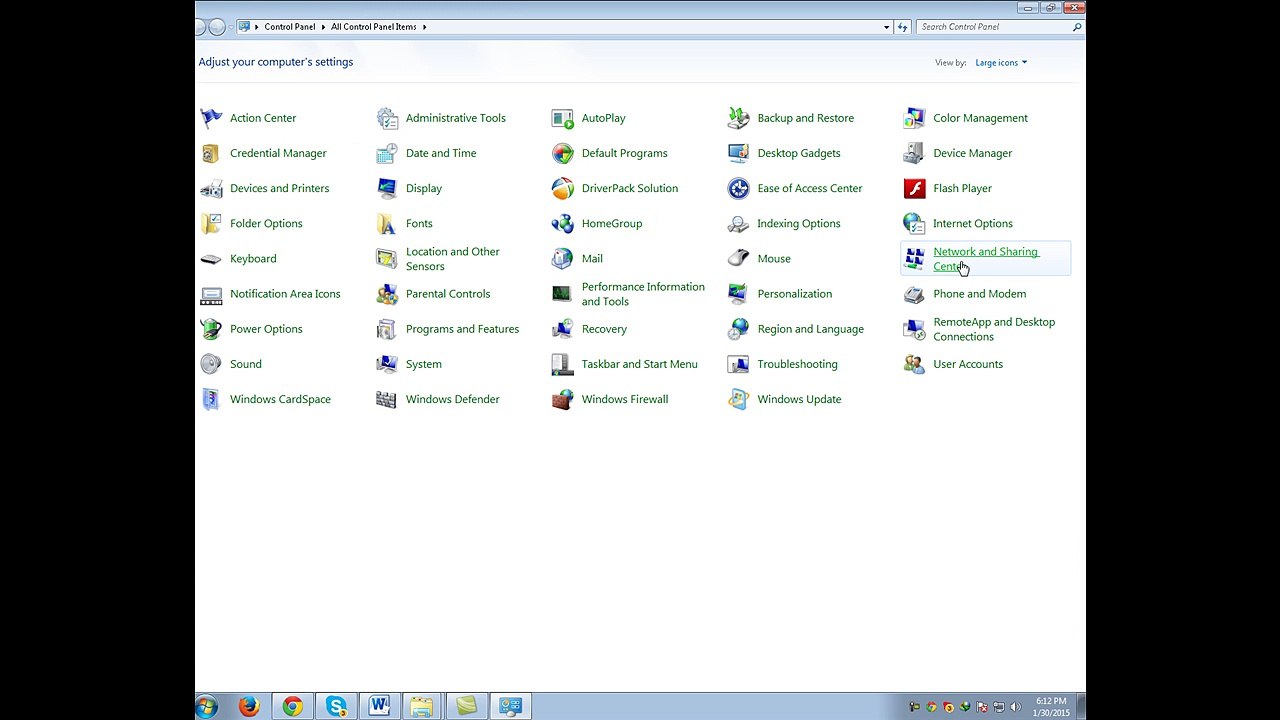This screenshot has height=720, width=1280.
Task: Click the Internet Options icon
Action: pos(914,223)
